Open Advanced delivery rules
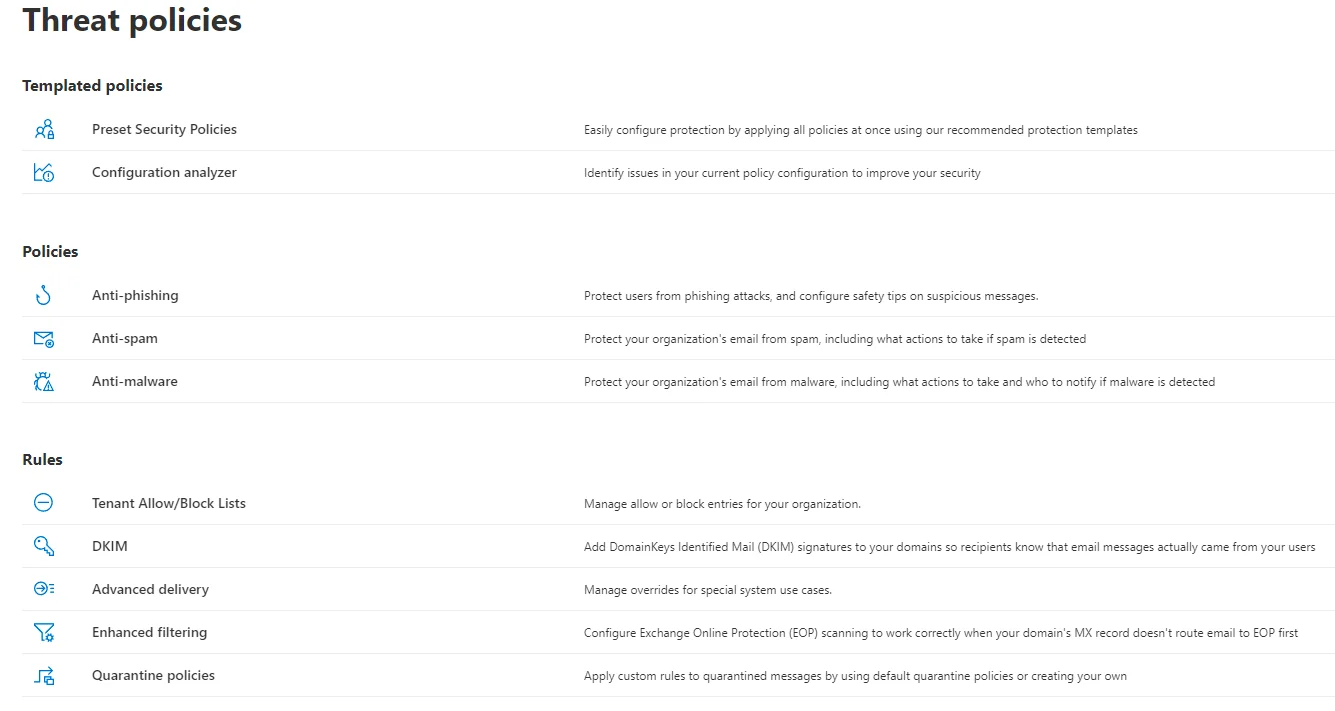1335x711 pixels. (x=150, y=590)
